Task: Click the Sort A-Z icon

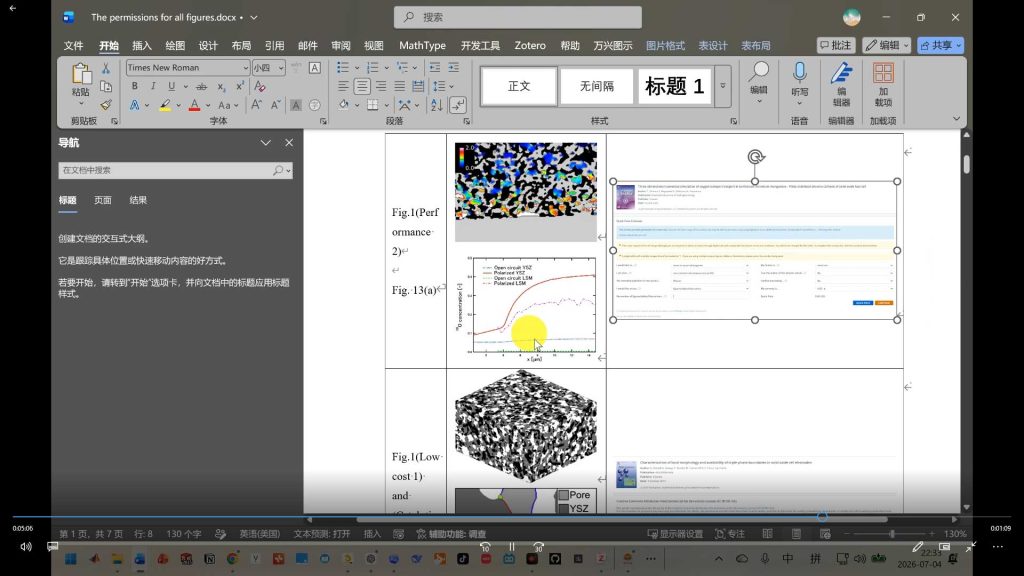Action: 437,104
